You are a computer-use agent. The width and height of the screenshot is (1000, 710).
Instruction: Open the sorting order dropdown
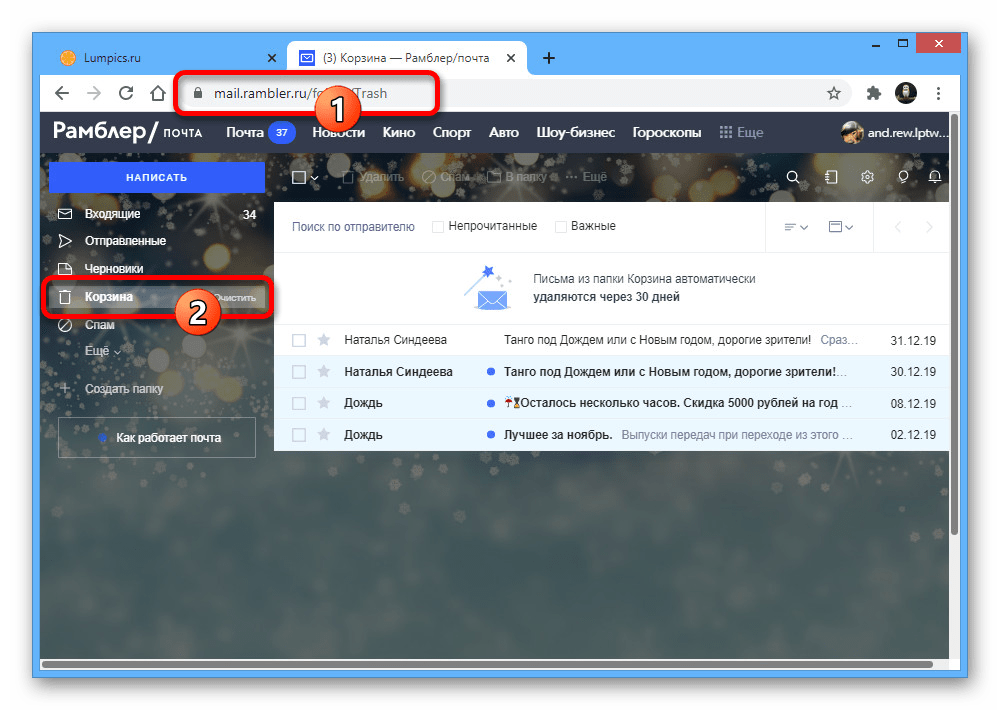click(x=794, y=226)
